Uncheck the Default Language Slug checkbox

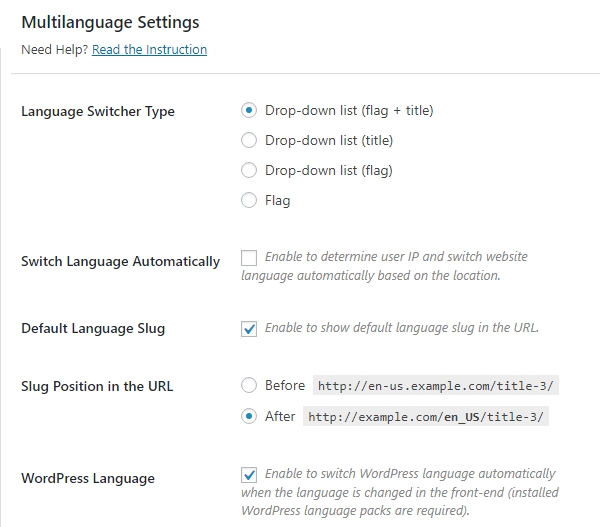pos(249,329)
